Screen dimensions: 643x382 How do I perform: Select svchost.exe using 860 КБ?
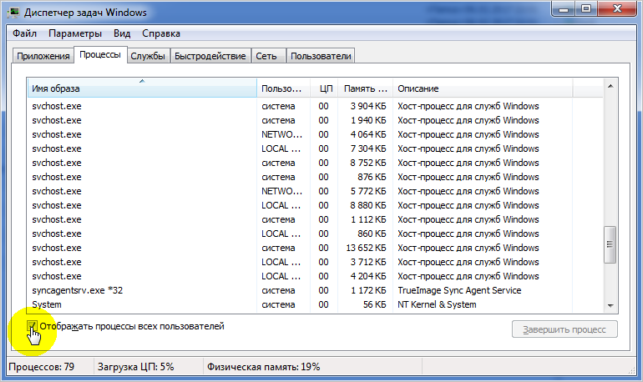click(316, 234)
